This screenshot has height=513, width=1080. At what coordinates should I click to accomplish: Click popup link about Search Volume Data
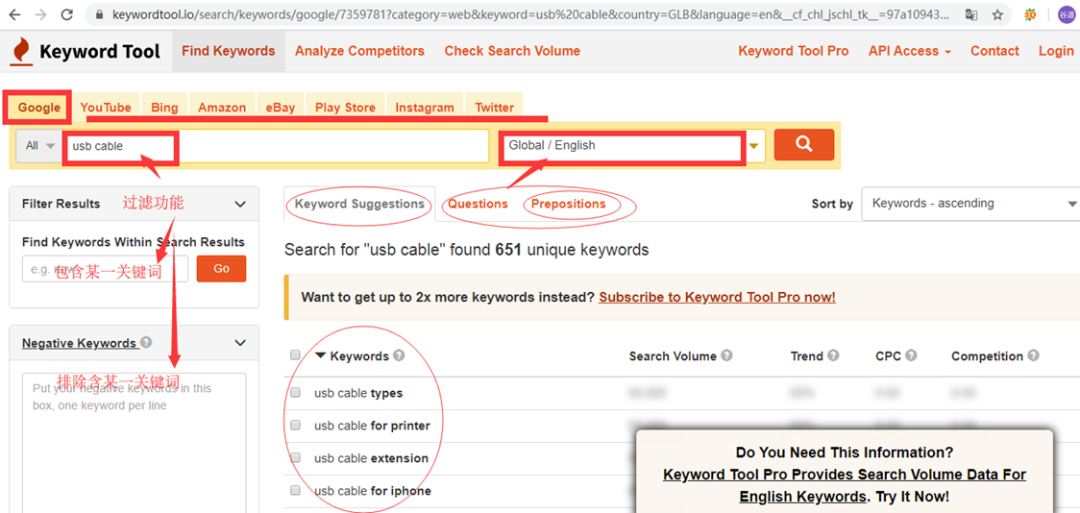844,485
